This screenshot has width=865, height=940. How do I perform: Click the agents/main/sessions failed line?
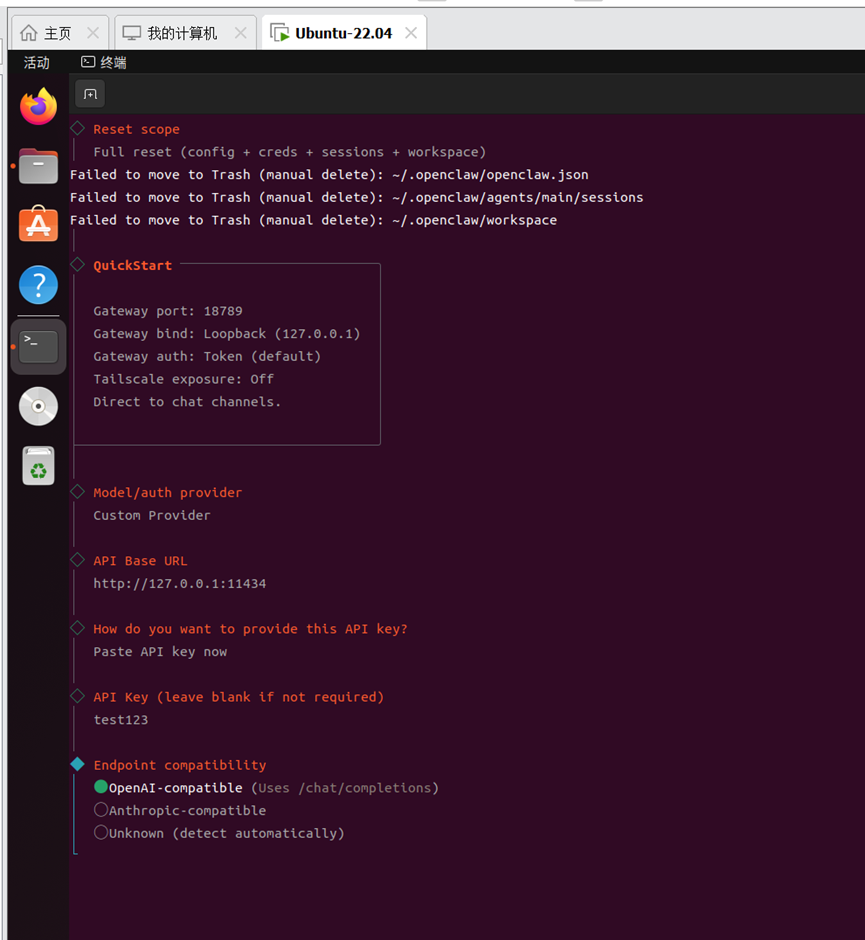tap(357, 198)
